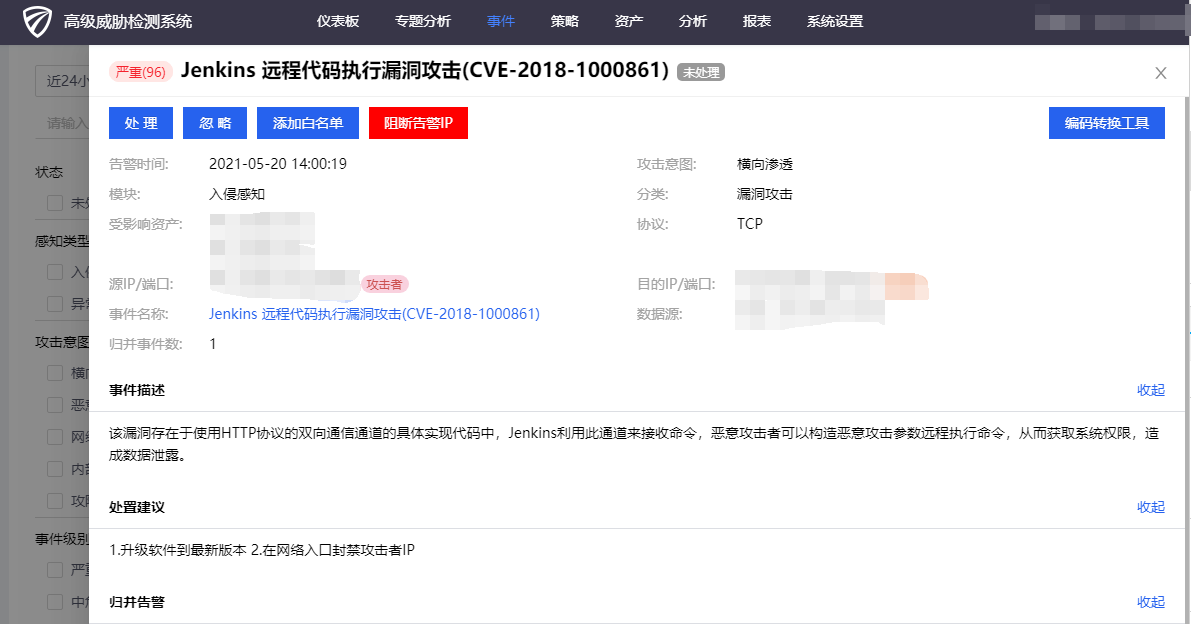Click the 横向渗透 attack intent value
1191x624 pixels.
(x=765, y=164)
